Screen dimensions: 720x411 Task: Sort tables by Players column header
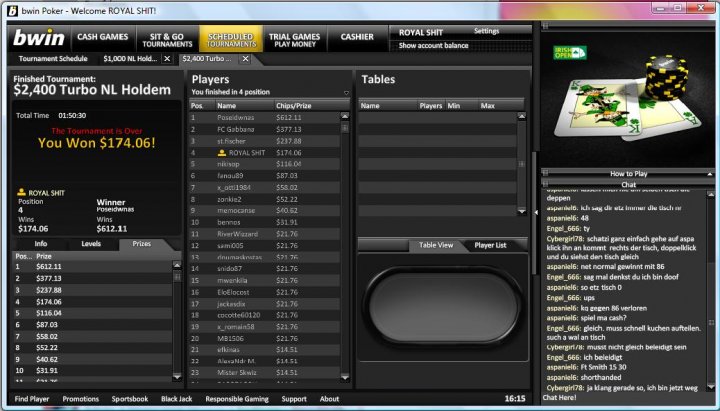pyautogui.click(x=431, y=106)
